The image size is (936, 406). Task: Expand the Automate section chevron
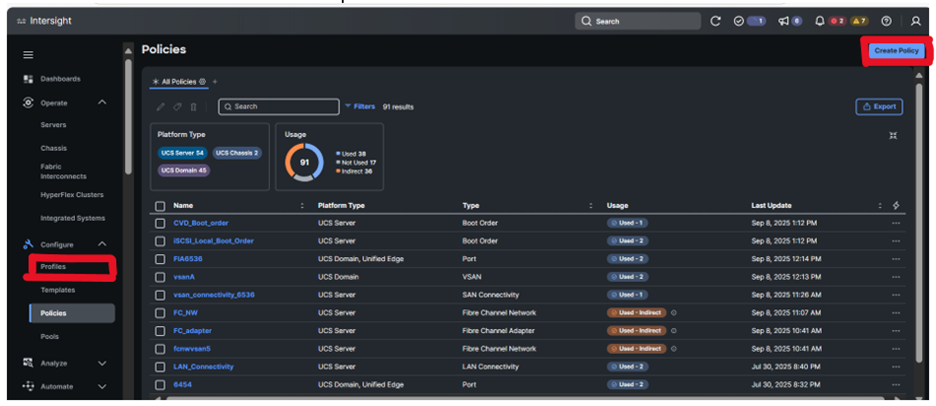coord(102,386)
